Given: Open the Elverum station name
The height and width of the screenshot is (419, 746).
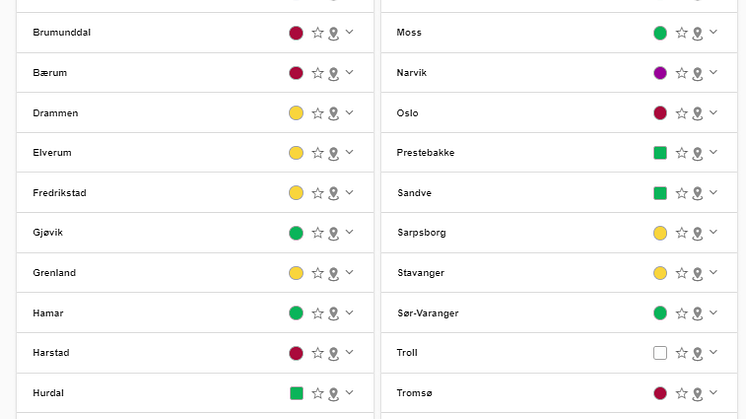Looking at the screenshot, I should [x=52, y=153].
